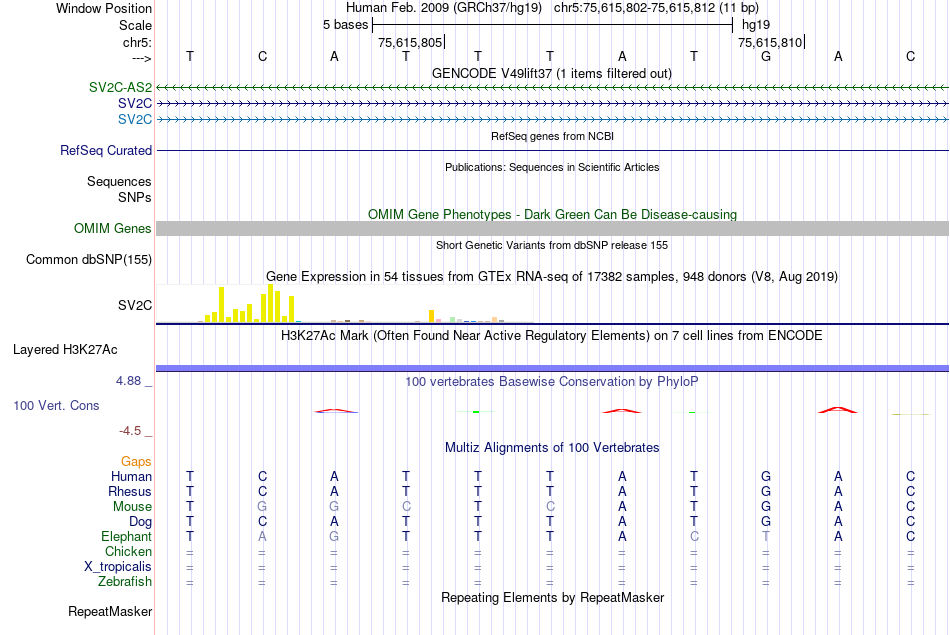The image size is (950, 635).
Task: Click the Common dbSNP(155) label
Action: tap(88, 259)
